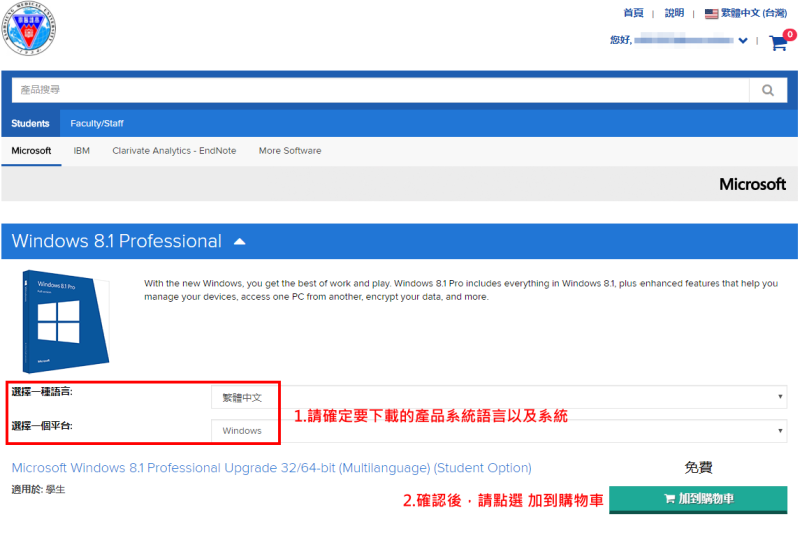
Task: Open the platform dropdown showing Windows
Action: click(x=499, y=431)
